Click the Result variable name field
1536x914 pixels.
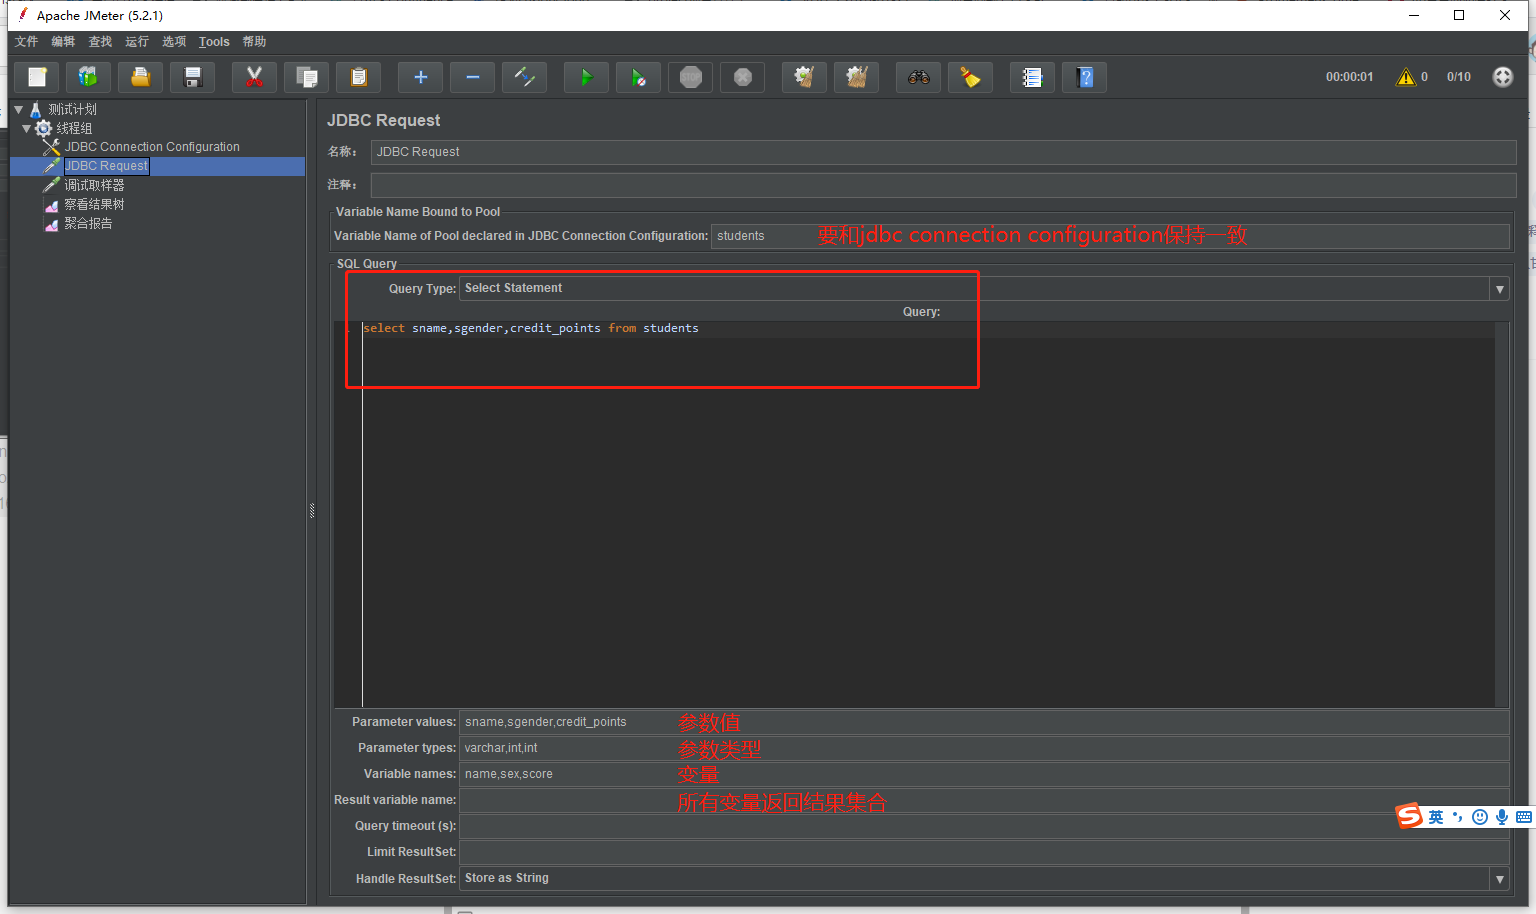point(984,800)
